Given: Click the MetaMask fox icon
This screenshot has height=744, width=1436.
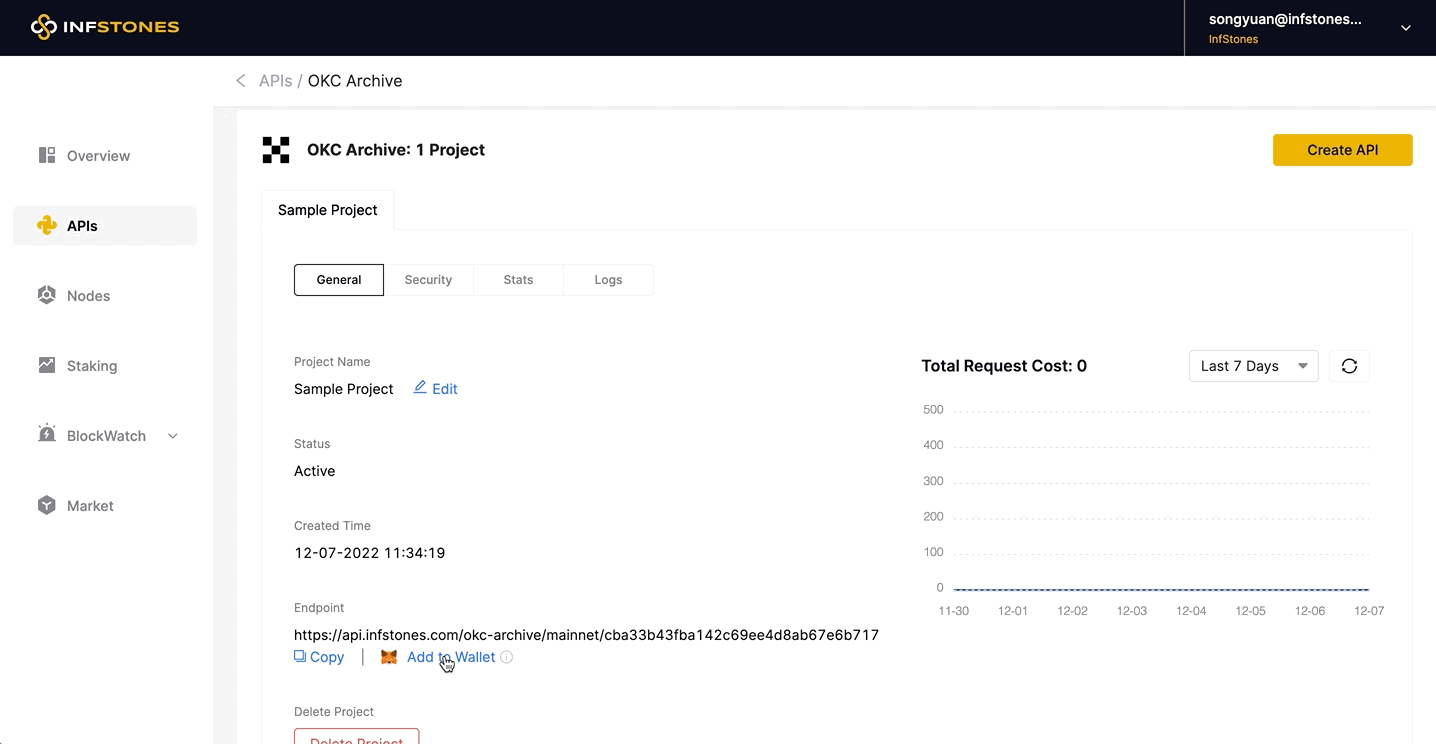Looking at the screenshot, I should click(x=389, y=657).
